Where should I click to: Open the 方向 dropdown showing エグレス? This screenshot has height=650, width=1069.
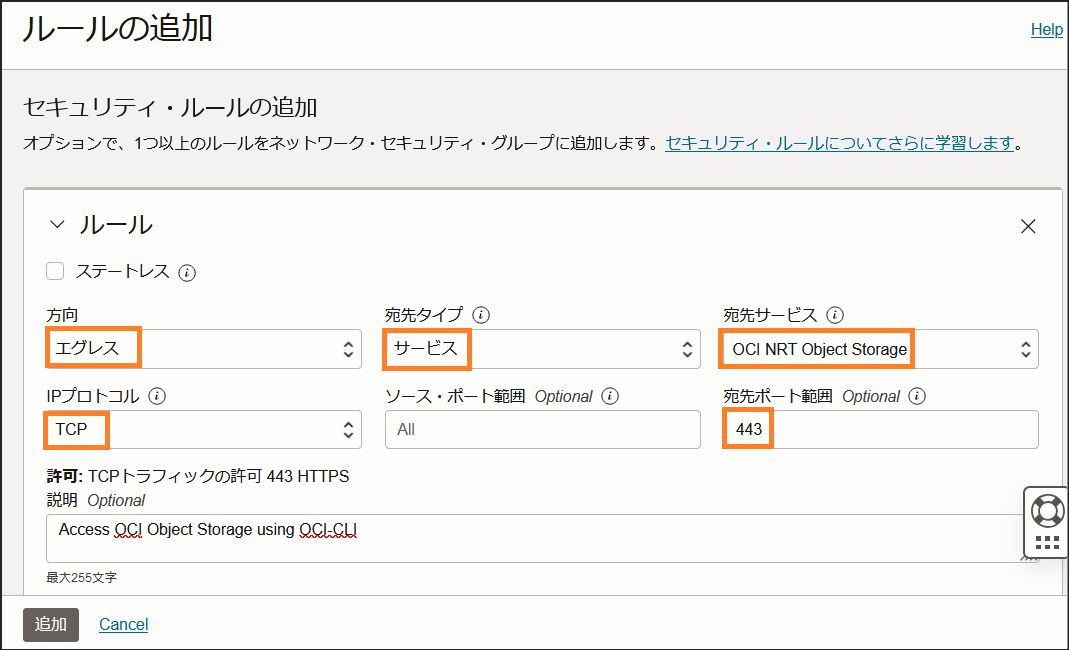click(x=204, y=349)
